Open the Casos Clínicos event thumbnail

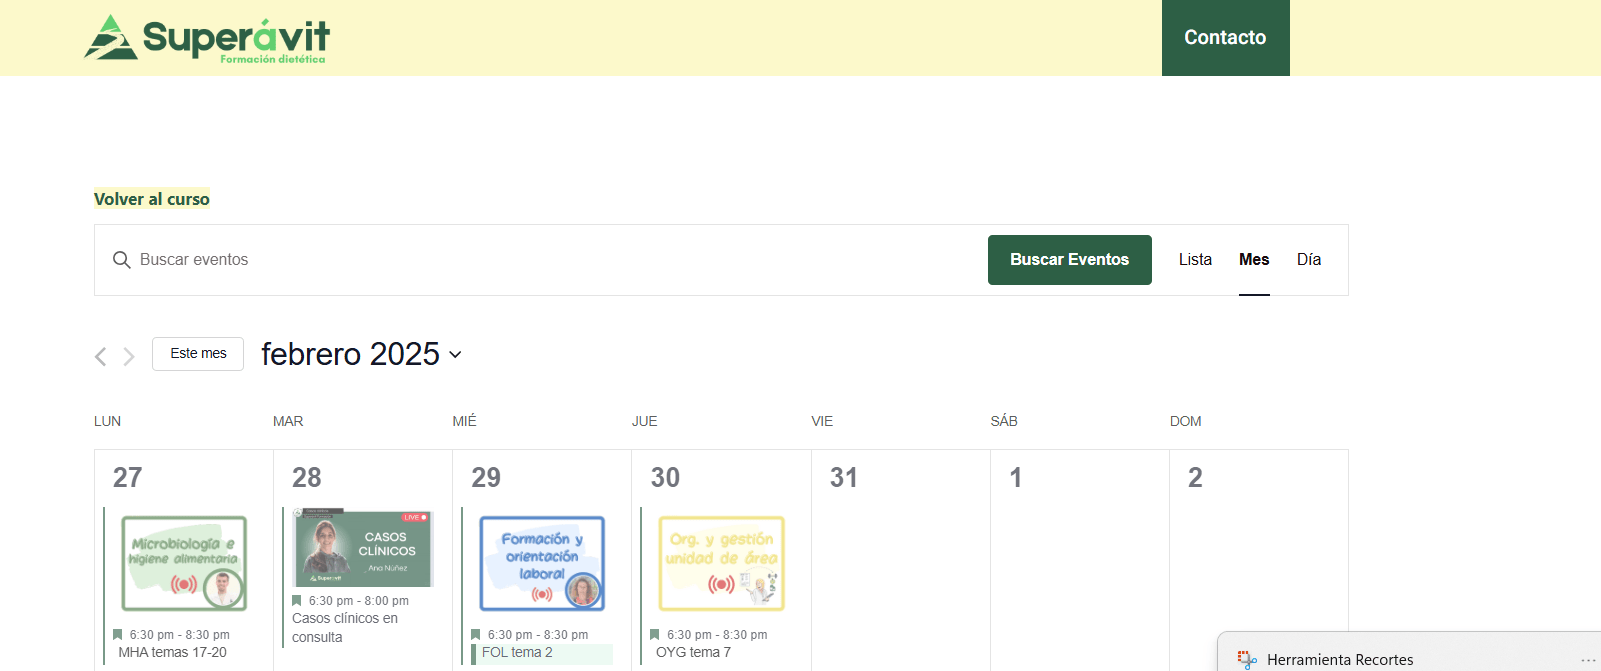(x=362, y=547)
